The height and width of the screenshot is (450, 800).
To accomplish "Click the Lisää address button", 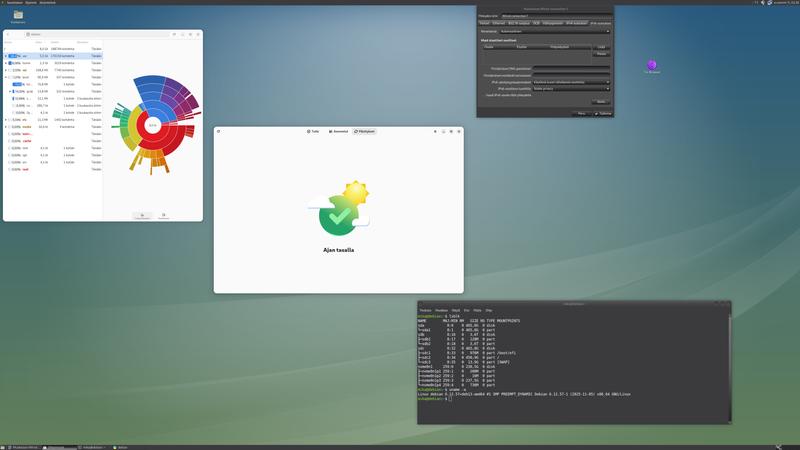I will point(601,46).
